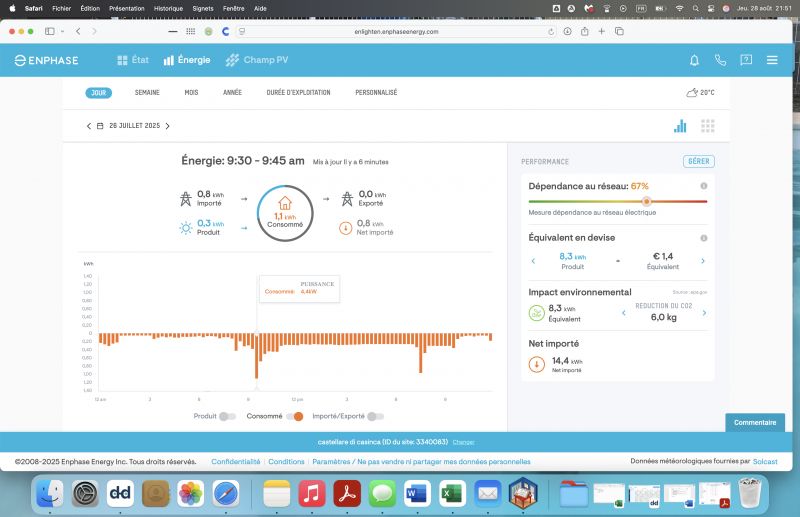The width and height of the screenshot is (800, 517).
Task: Open the Confidentialité link in the footer
Action: [236, 462]
